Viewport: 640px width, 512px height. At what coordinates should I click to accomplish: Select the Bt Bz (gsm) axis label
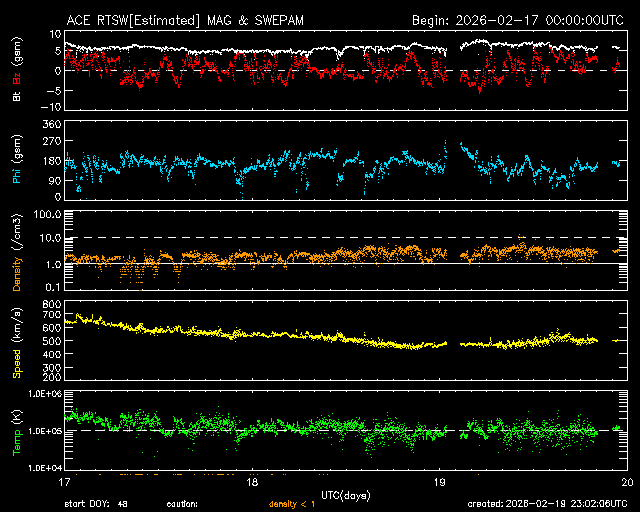17,71
